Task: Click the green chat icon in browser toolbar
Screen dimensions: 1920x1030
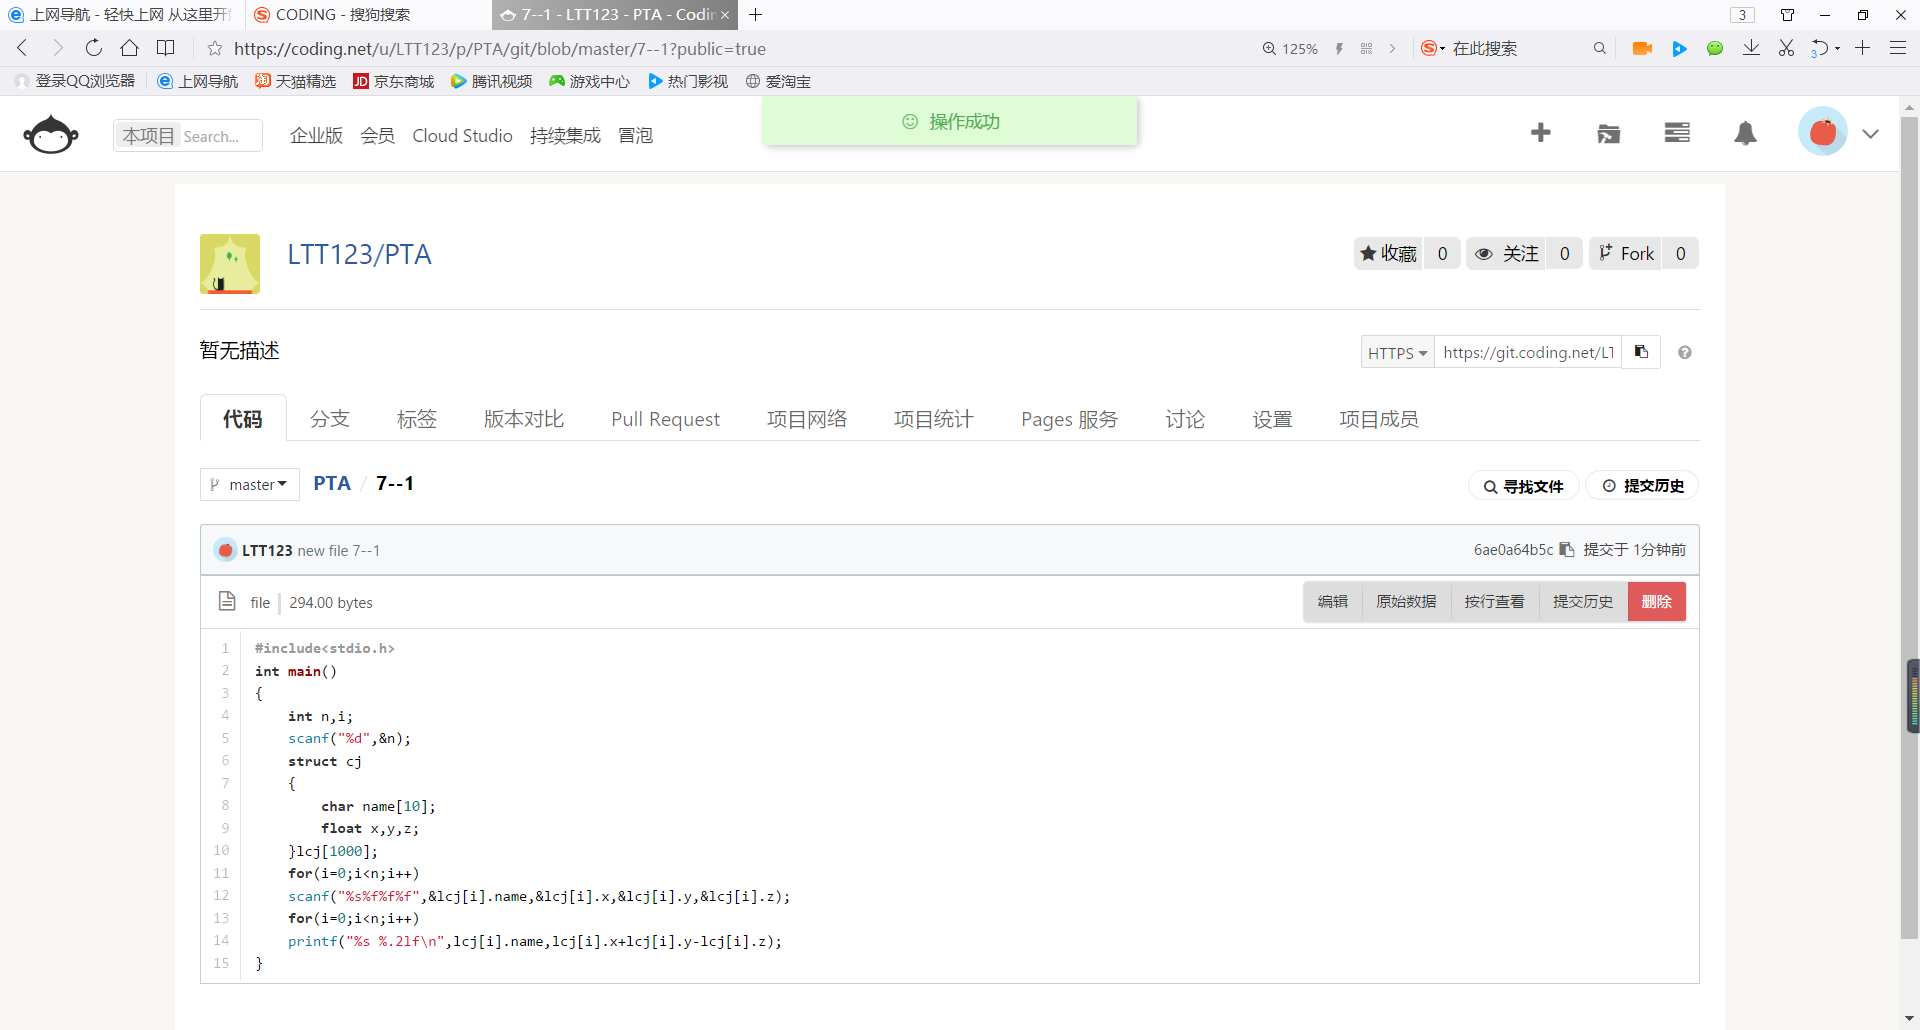Action: point(1715,48)
